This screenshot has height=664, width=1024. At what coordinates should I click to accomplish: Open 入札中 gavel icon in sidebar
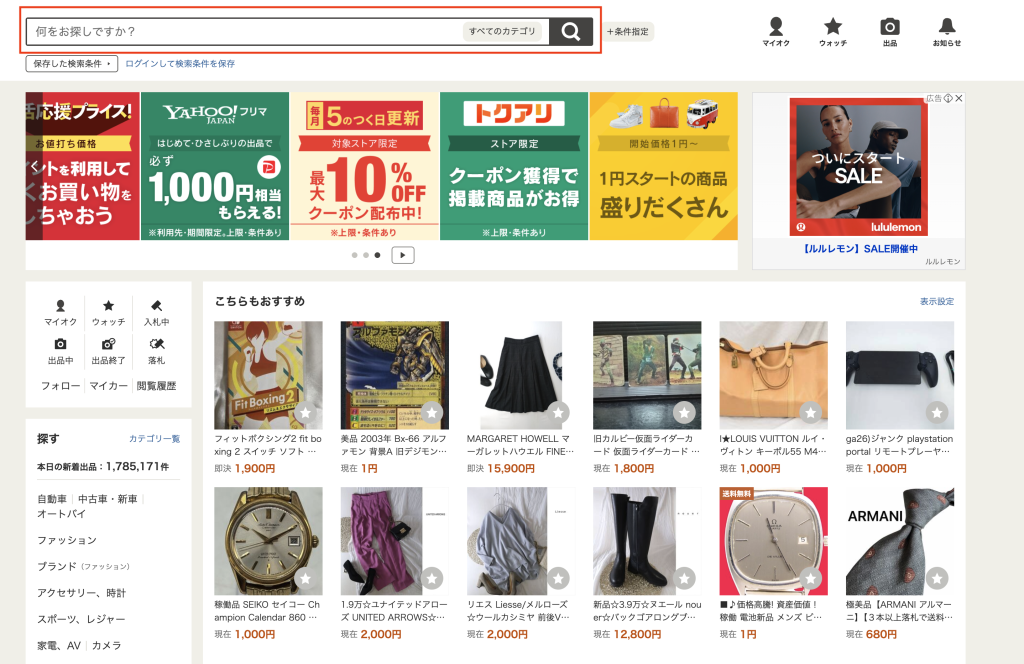pos(157,313)
